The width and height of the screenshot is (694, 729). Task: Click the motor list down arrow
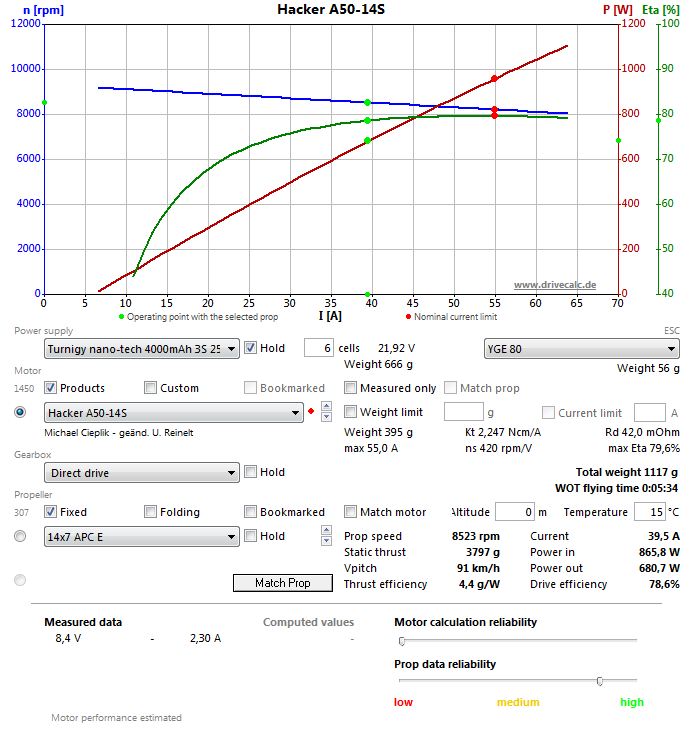325,418
